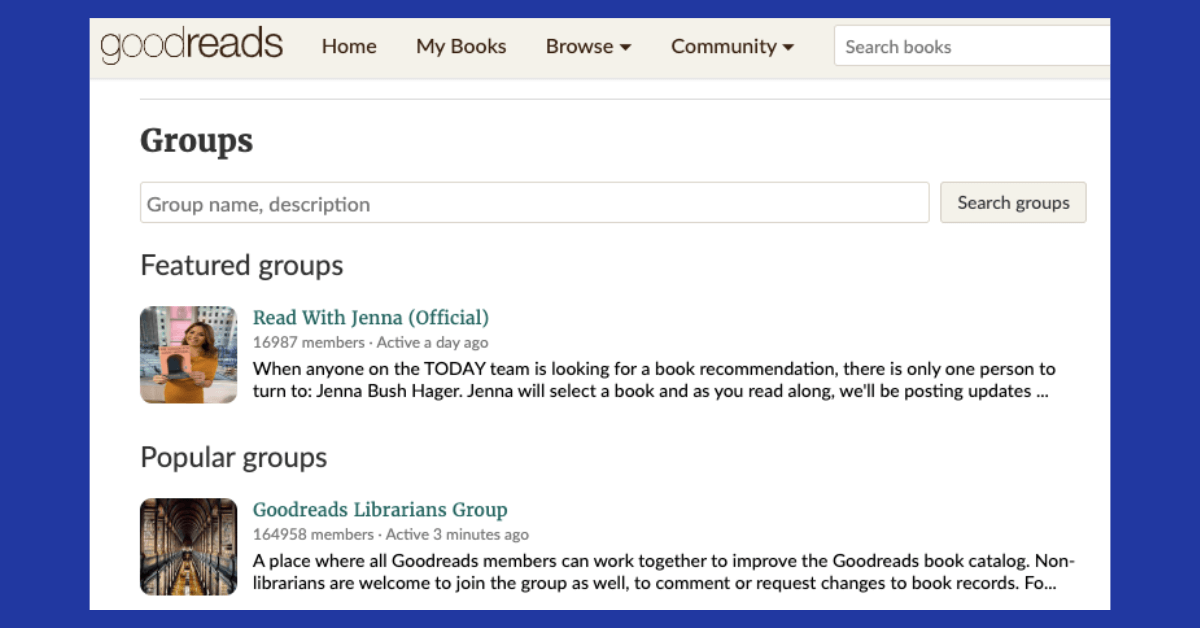Expand the Community navigation chevron
Viewport: 1200px width, 628px height.
coord(789,46)
